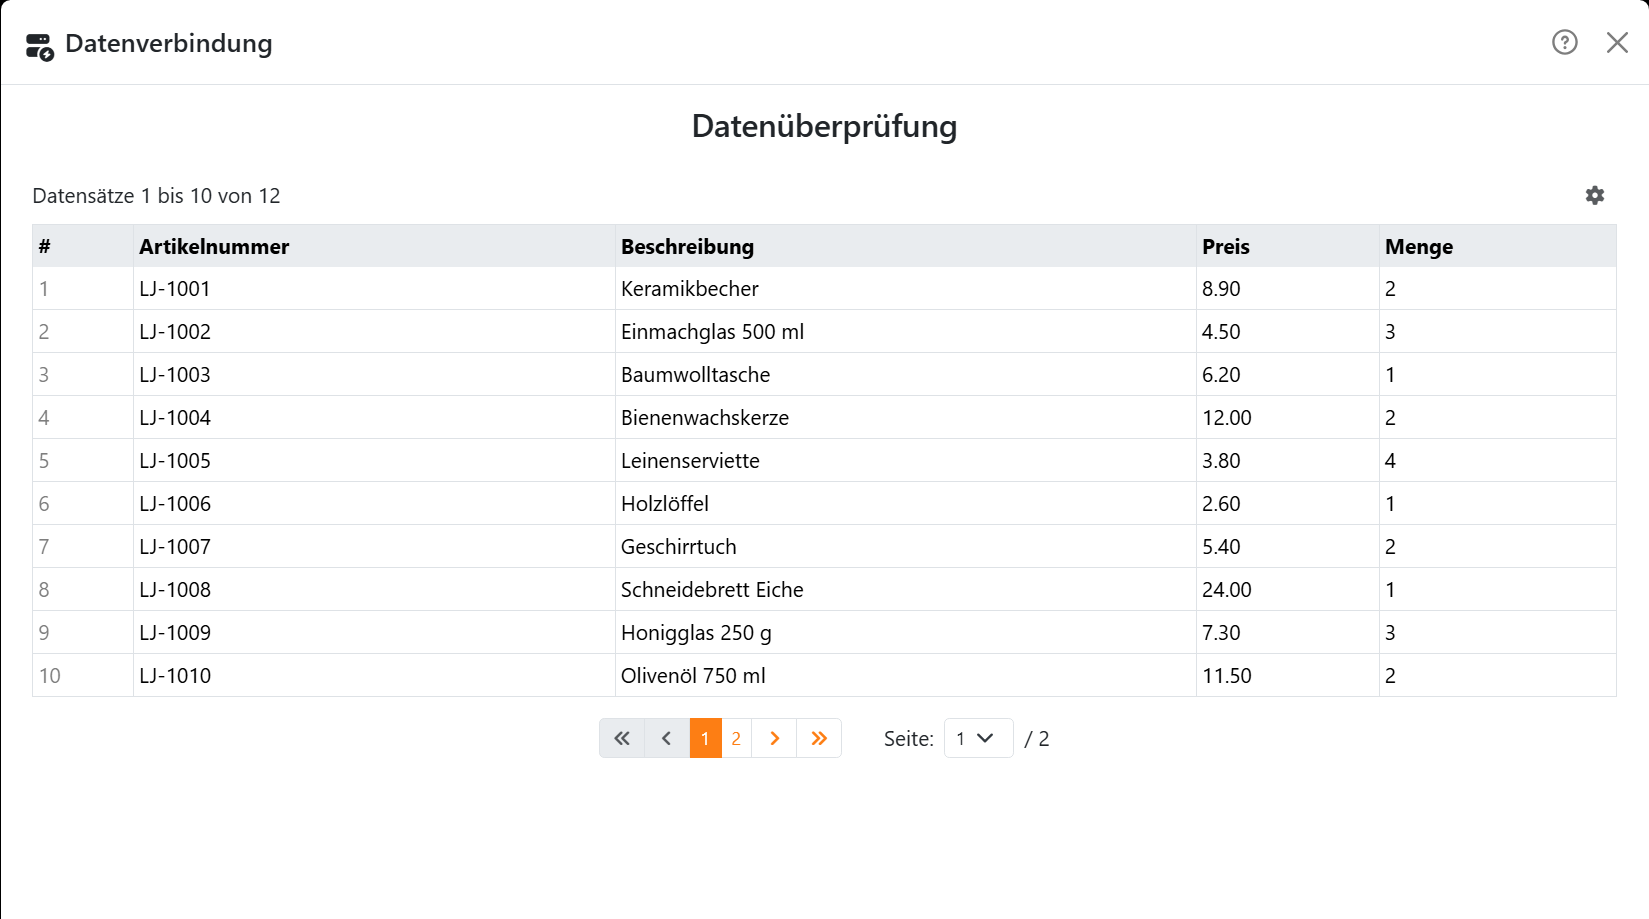1649x919 pixels.
Task: Click the Menge column header
Action: coord(1498,246)
